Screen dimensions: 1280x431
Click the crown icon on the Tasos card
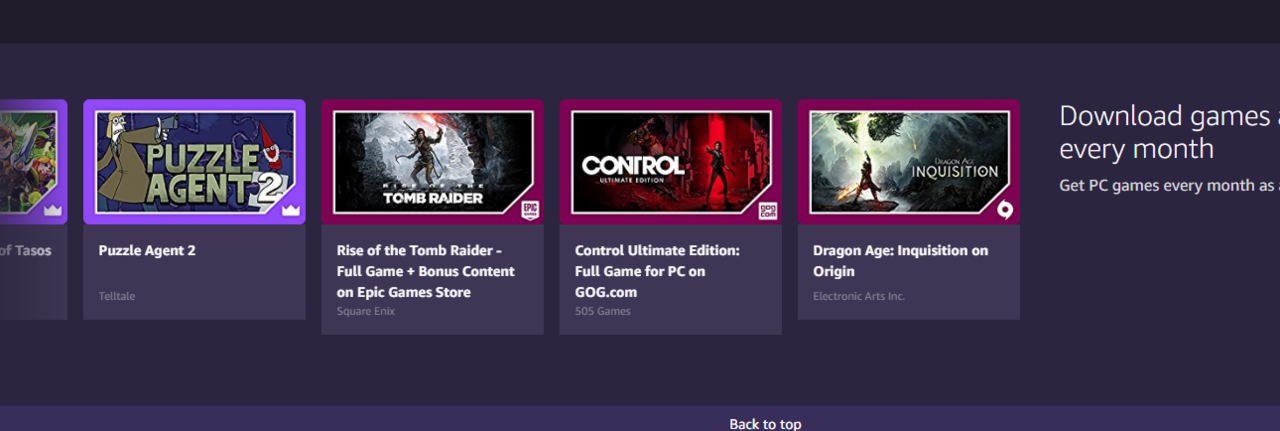(x=53, y=210)
